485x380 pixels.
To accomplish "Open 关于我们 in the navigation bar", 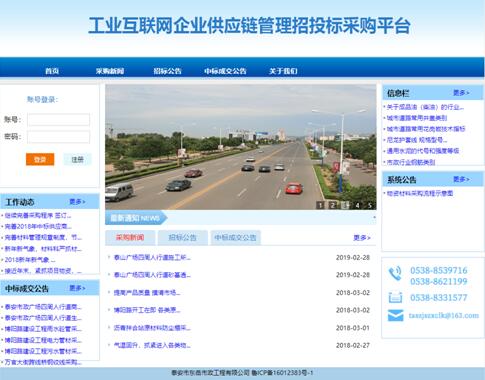I will pyautogui.click(x=283, y=71).
